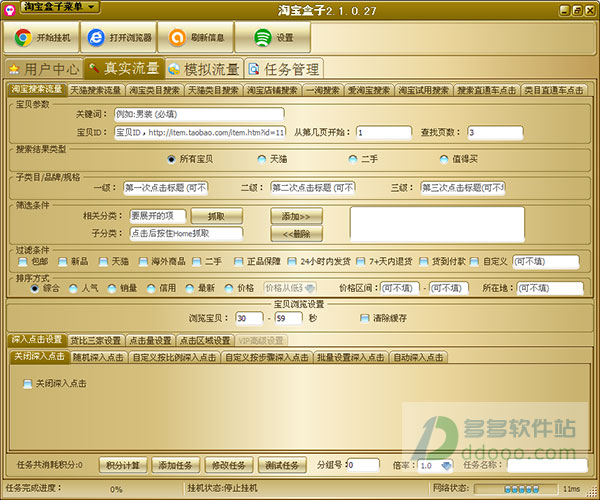Image resolution: width=600 pixels, height=500 pixels.
Task: Open the 一淘搜索 tab
Action: (323, 90)
